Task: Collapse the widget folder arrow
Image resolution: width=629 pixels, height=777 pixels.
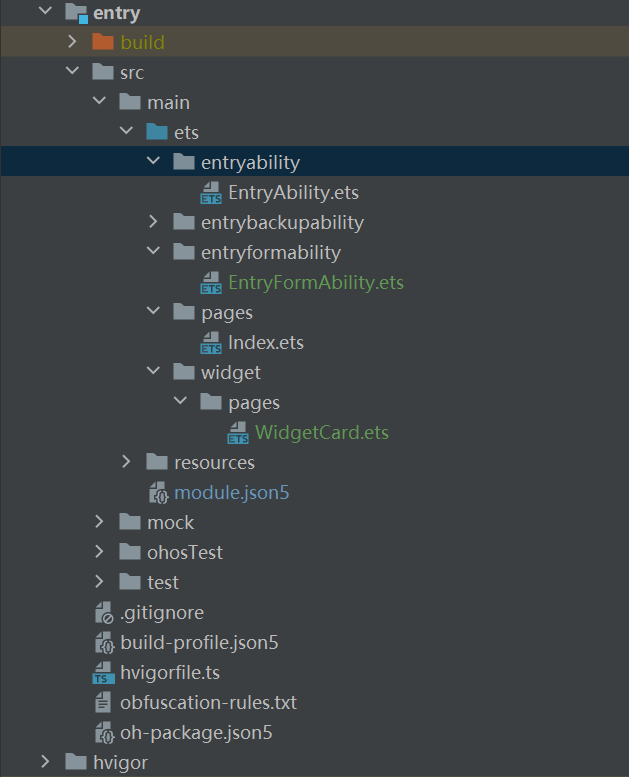Action: 153,372
